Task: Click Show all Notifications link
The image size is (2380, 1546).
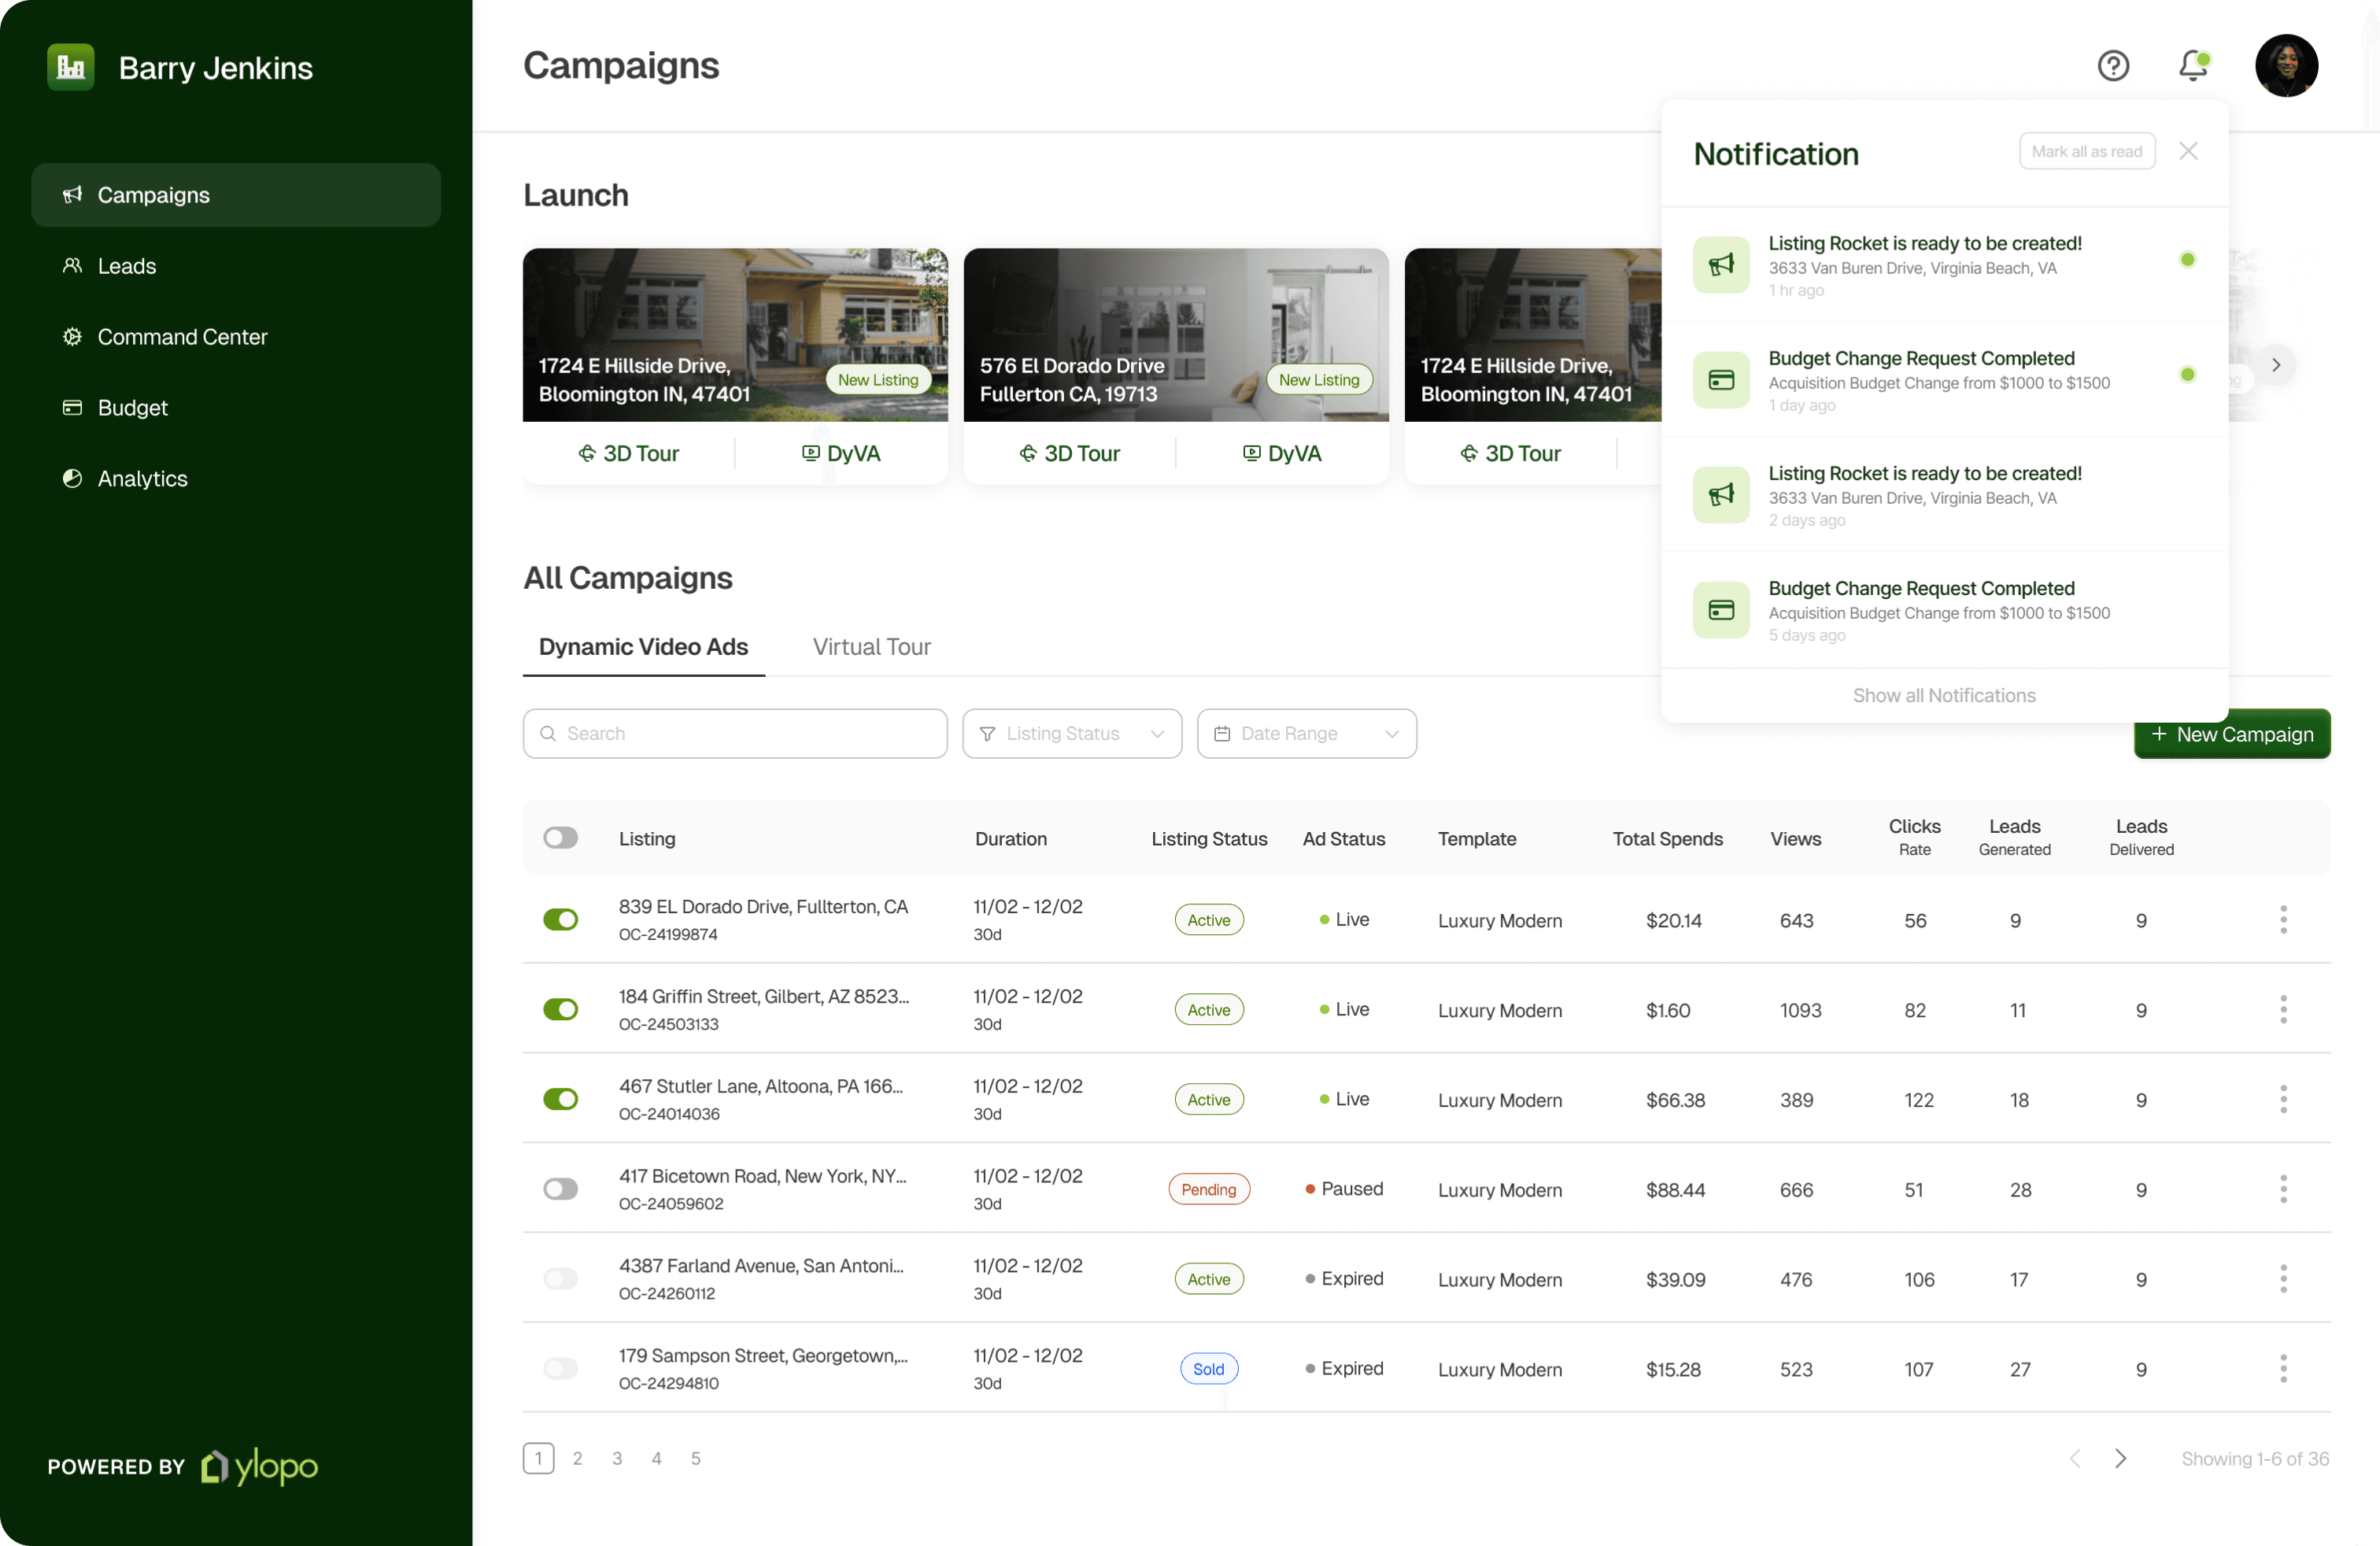Action: (1943, 695)
